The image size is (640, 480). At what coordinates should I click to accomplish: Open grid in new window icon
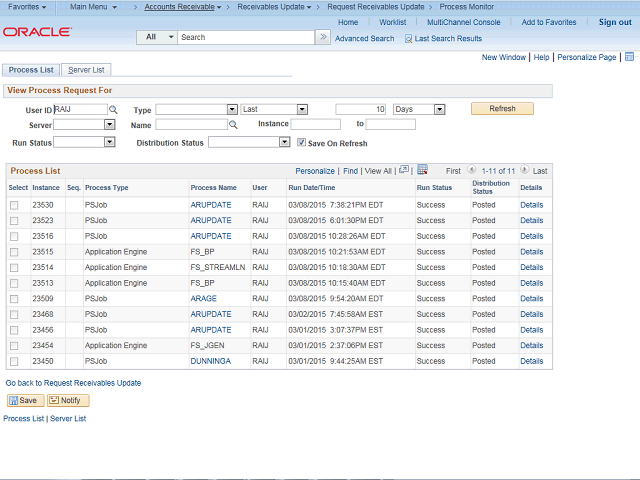coord(404,170)
